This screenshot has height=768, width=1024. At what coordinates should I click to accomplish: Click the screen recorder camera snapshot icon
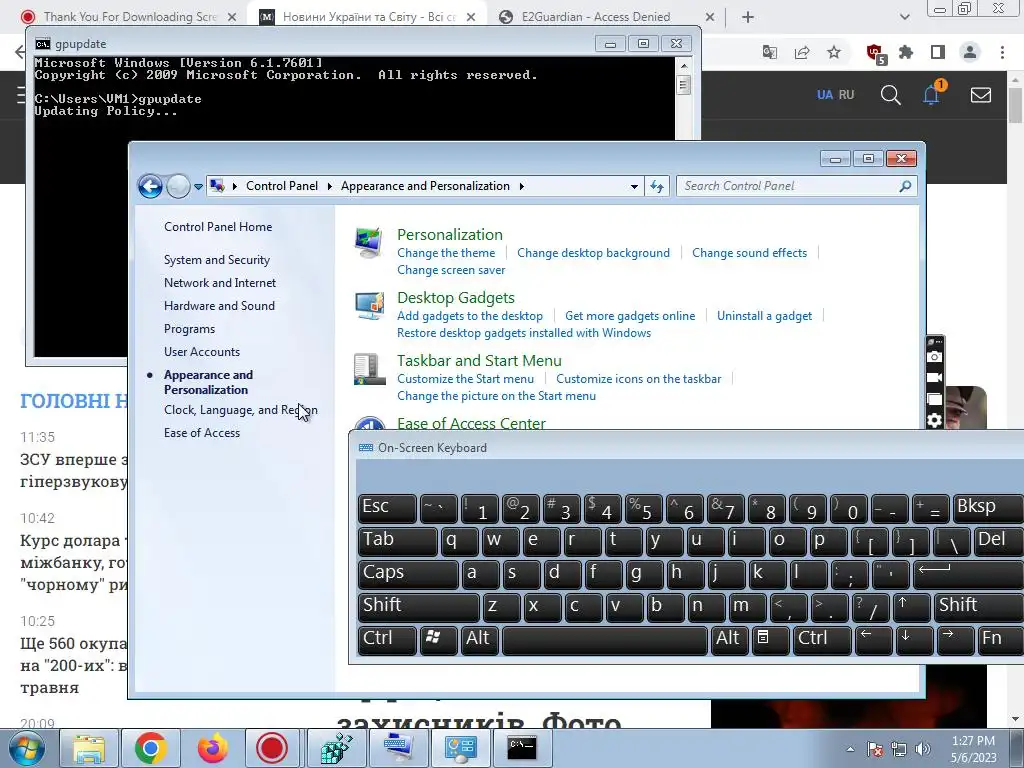(935, 357)
